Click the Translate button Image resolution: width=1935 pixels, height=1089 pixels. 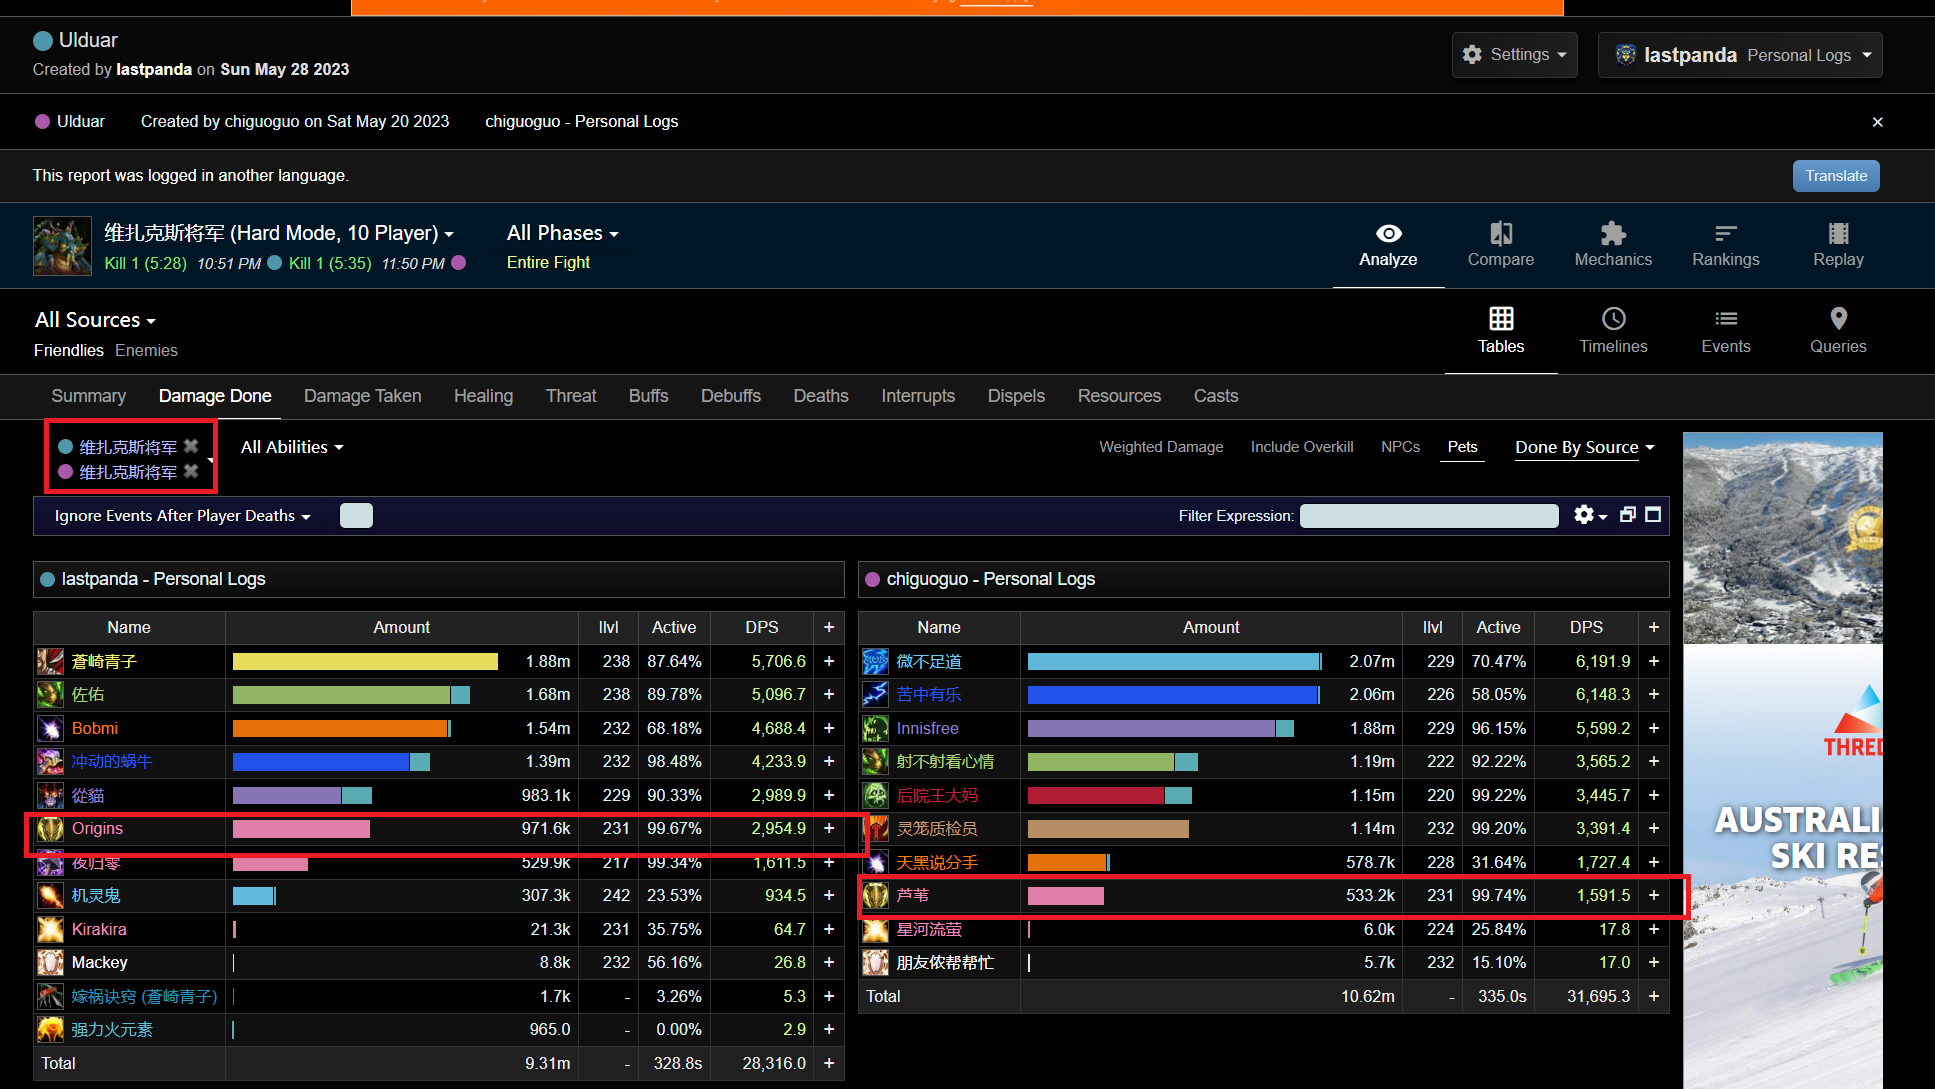click(1835, 176)
